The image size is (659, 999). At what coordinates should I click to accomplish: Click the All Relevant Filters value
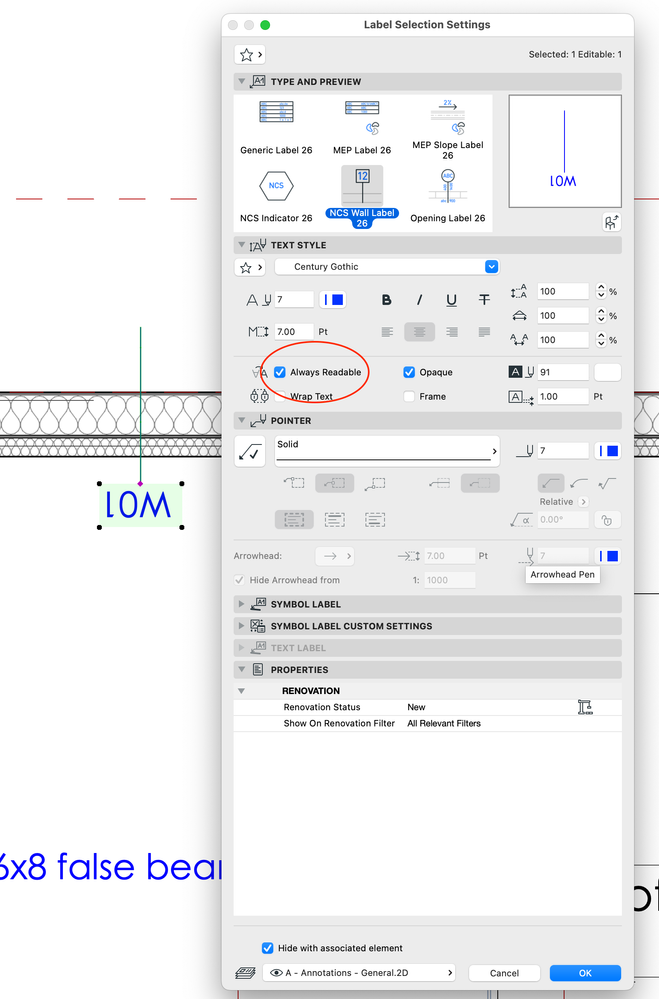click(x=444, y=723)
